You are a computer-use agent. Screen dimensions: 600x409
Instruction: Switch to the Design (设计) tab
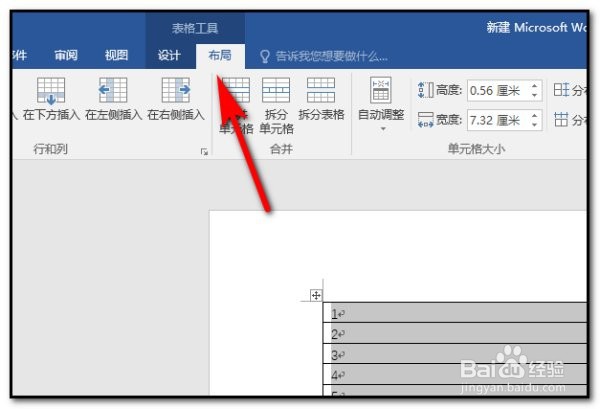[x=169, y=55]
